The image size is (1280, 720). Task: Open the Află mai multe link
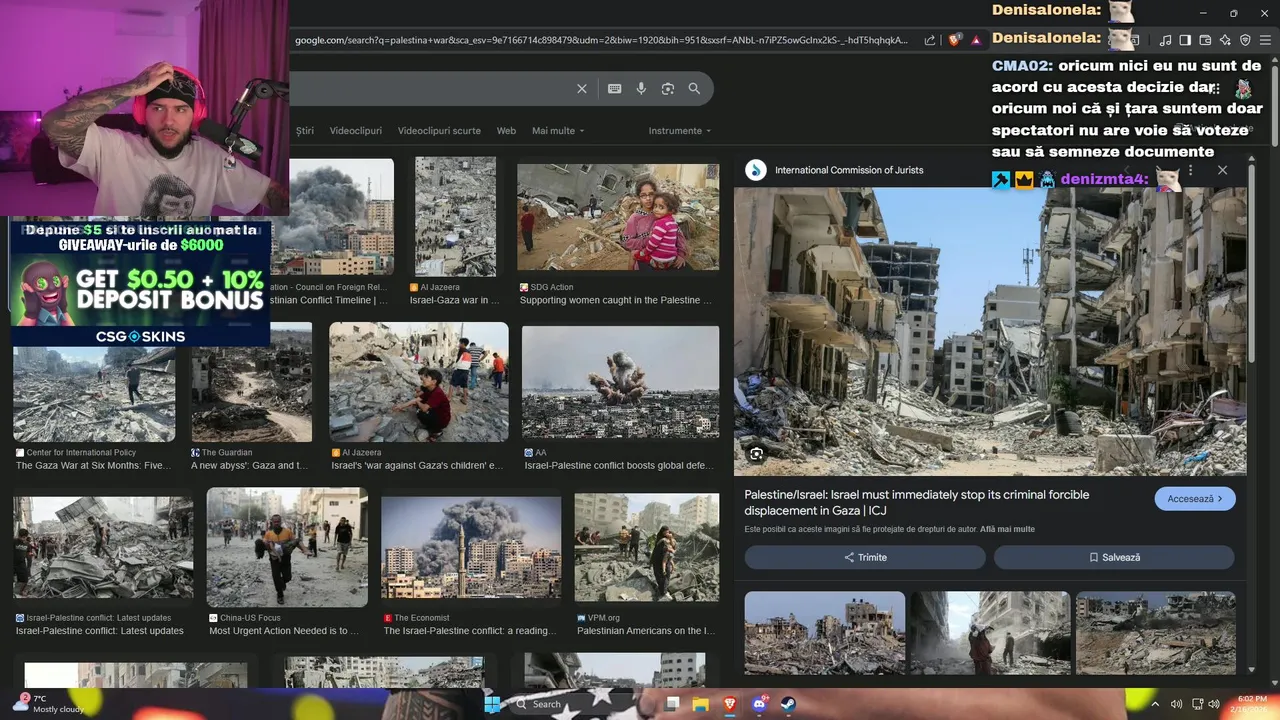(1007, 529)
